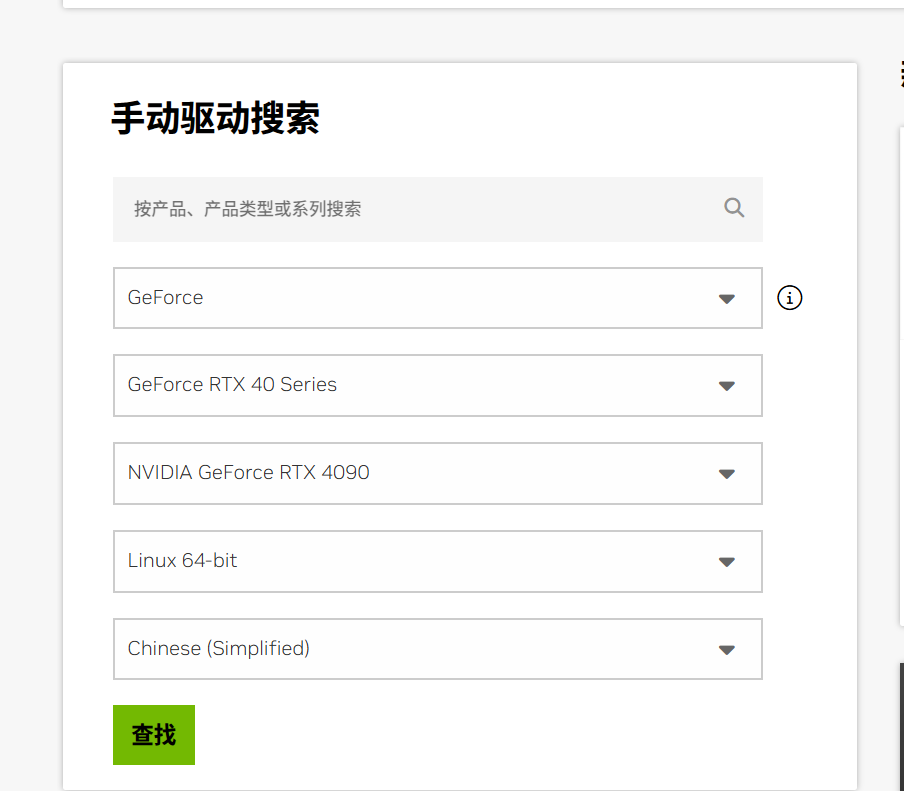The height and width of the screenshot is (791, 904).
Task: Open the Linux 64-bit operating system dropdown
Action: pos(438,561)
